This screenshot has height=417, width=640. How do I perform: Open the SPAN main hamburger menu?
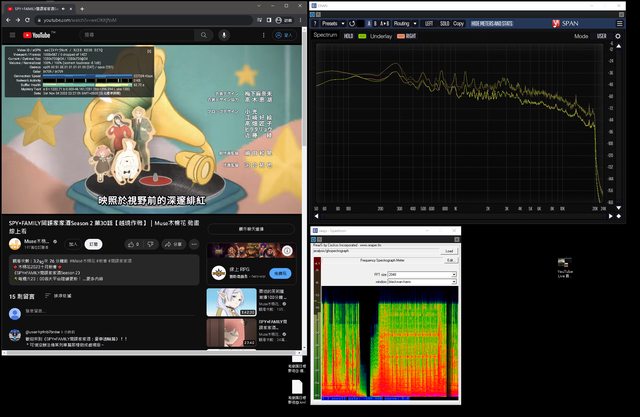[620, 23]
